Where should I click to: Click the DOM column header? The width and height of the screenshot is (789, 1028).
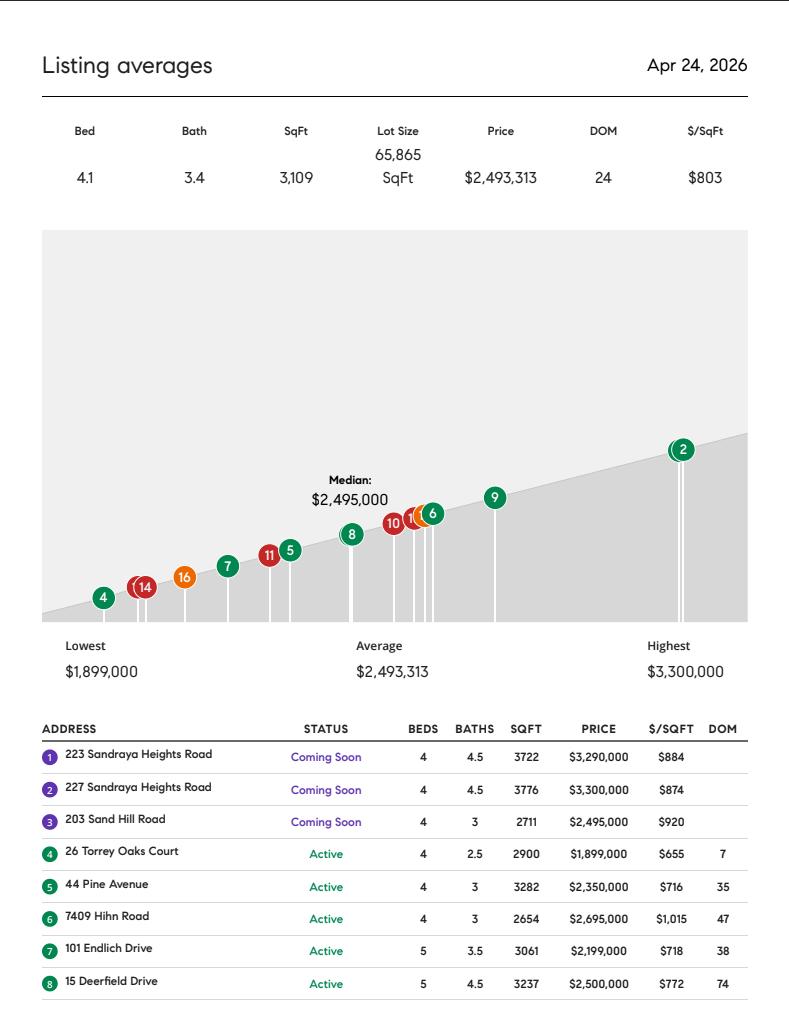click(x=722, y=729)
